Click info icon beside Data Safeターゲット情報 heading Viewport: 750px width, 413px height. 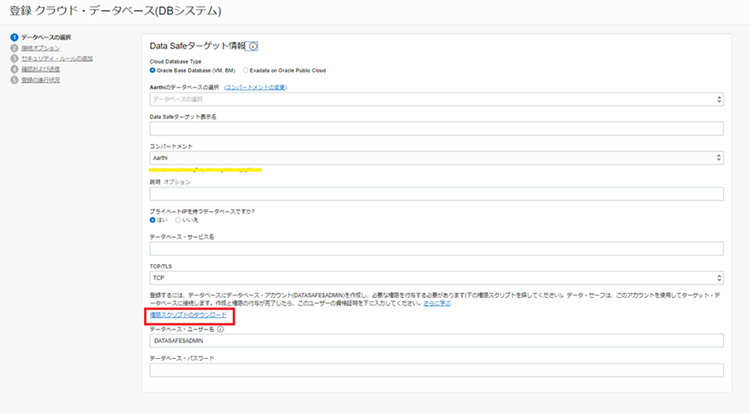coord(253,46)
